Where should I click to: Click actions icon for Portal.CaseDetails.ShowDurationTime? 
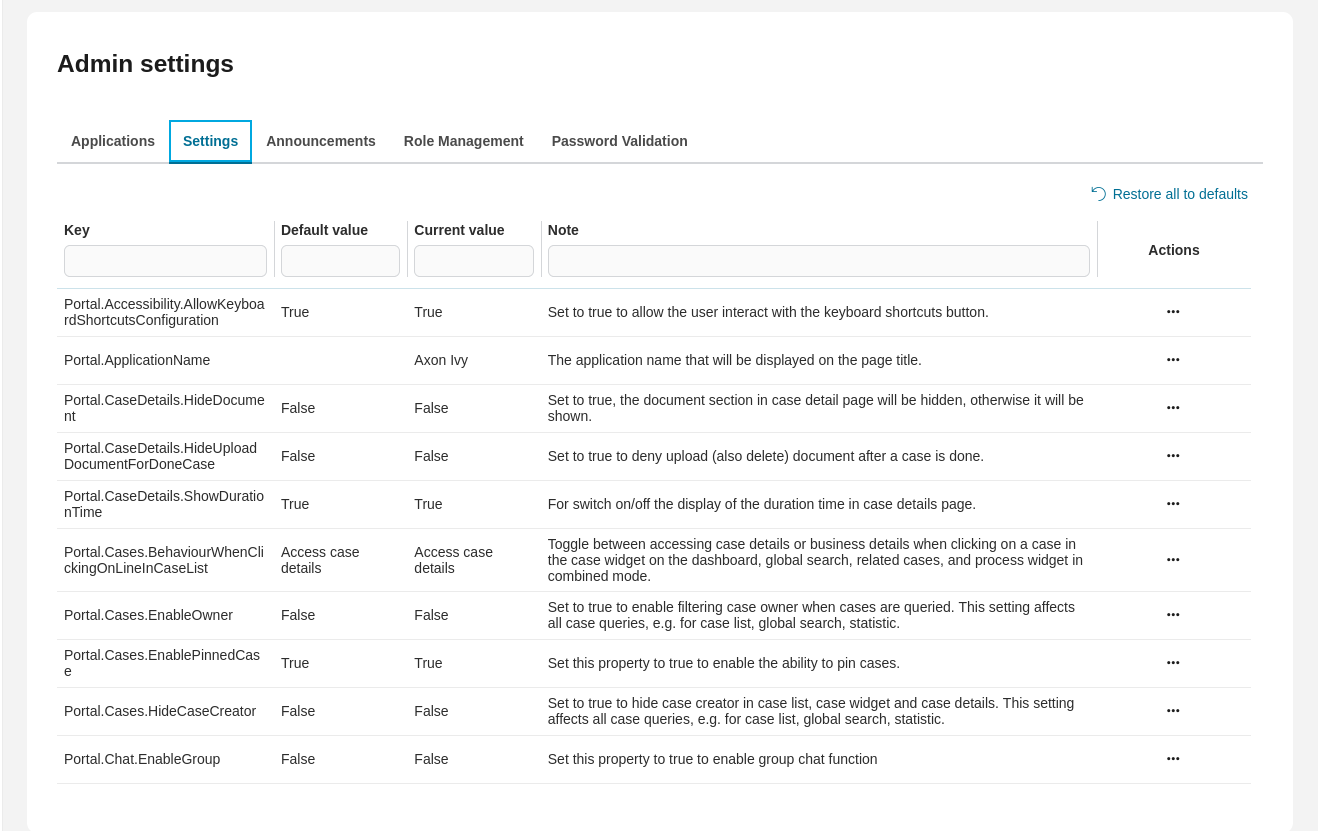tap(1172, 504)
